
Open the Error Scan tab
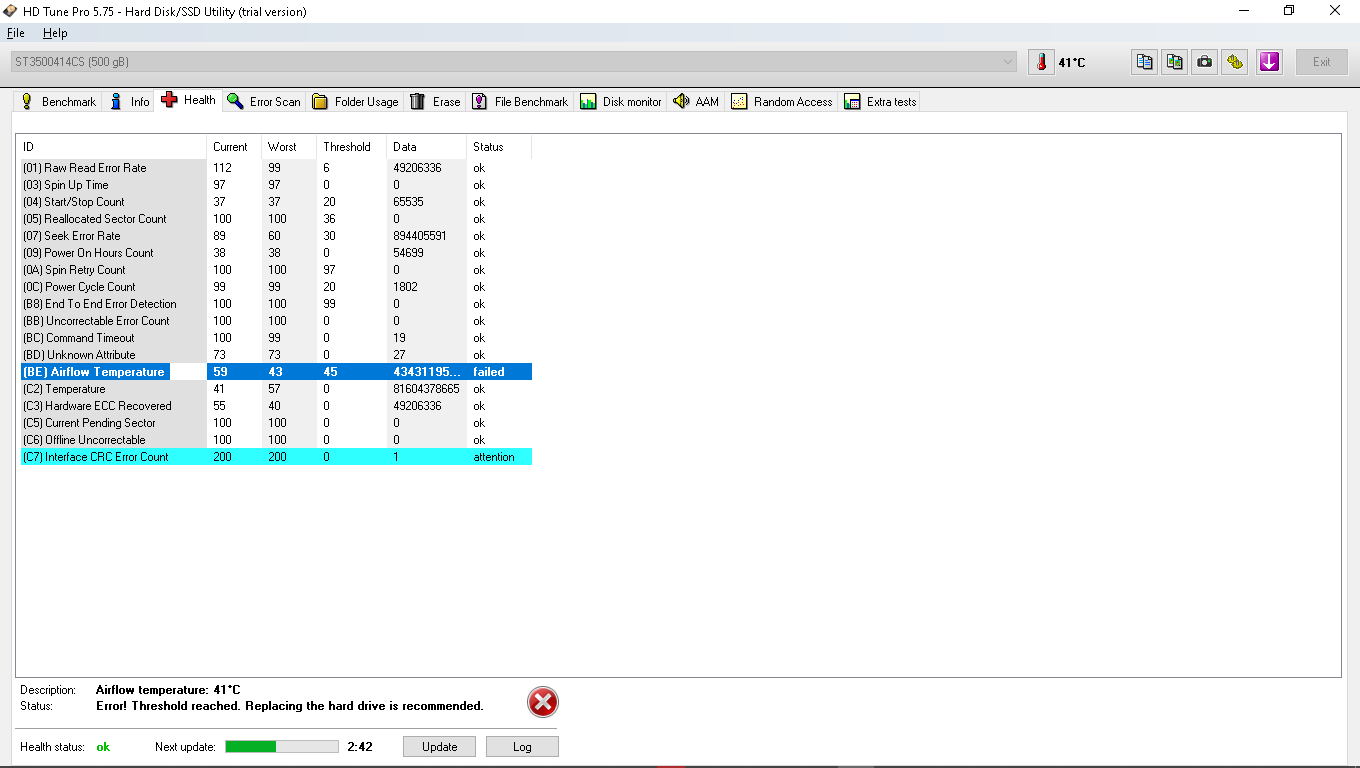[264, 101]
